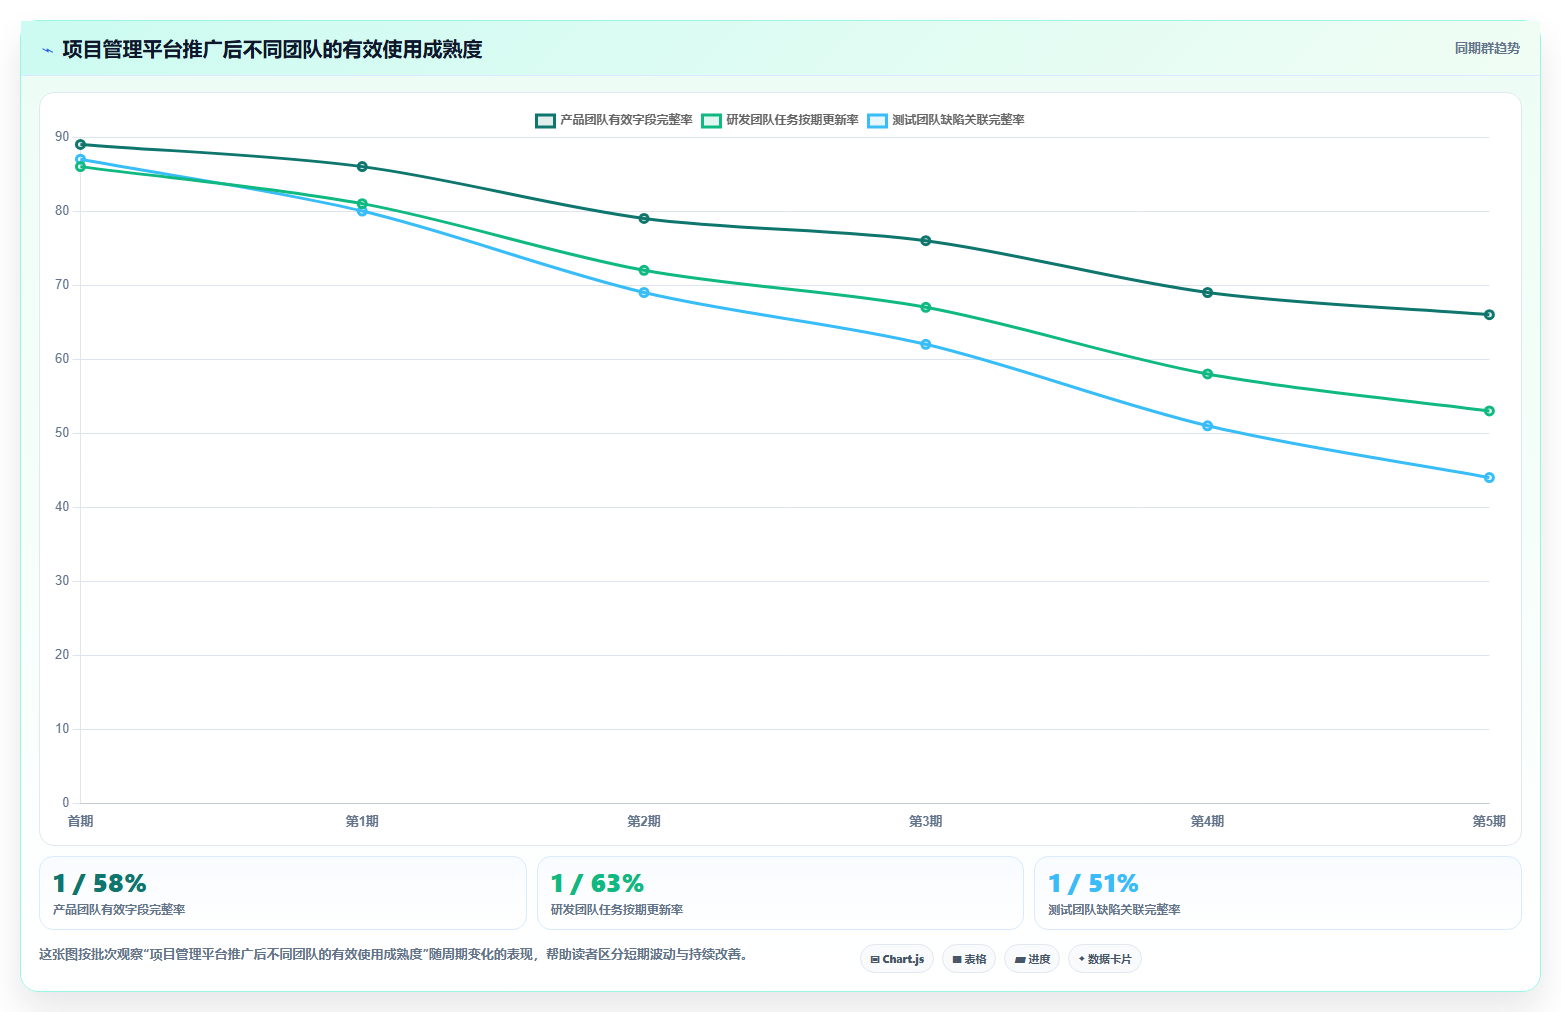1561x1012 pixels.
Task: Toggle the 产品团队有效字段完整率 legend swatch
Action: 545,120
